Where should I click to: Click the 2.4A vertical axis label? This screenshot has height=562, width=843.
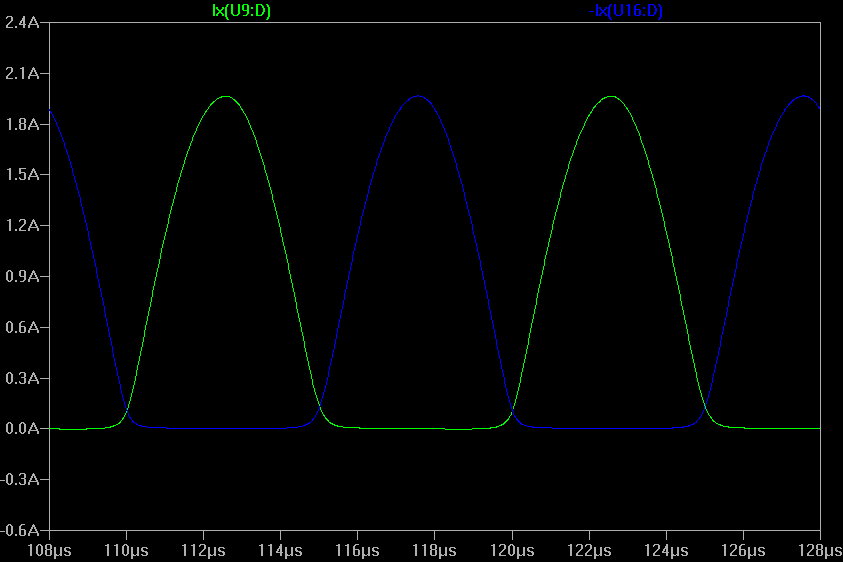(22, 23)
